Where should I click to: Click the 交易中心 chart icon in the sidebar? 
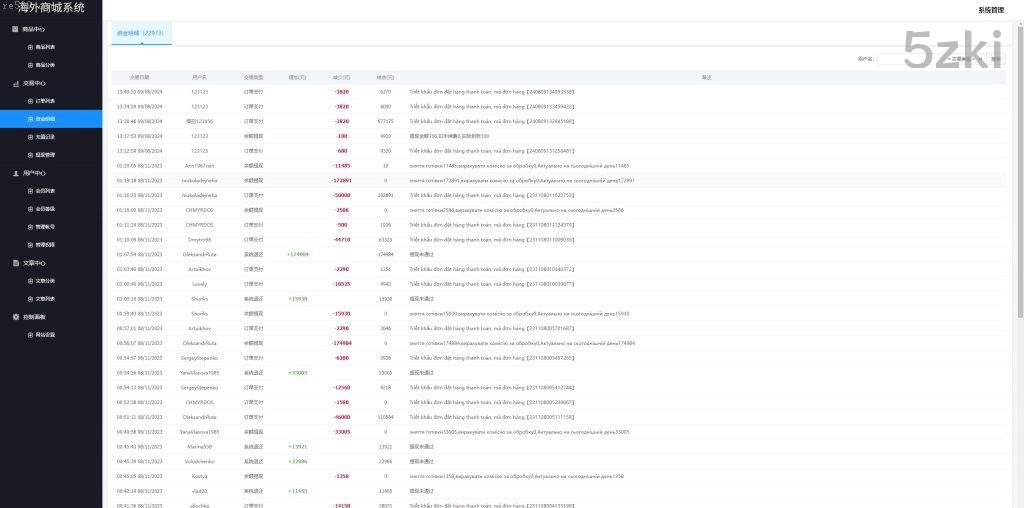point(14,84)
